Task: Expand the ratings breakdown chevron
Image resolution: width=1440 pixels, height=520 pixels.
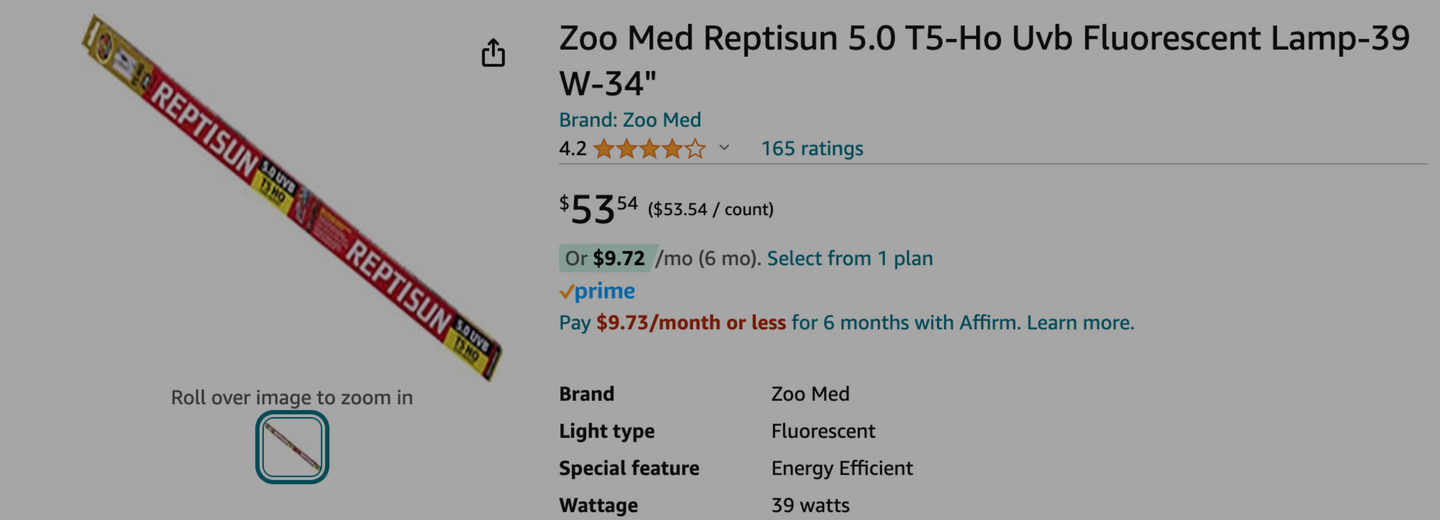Action: [x=725, y=148]
